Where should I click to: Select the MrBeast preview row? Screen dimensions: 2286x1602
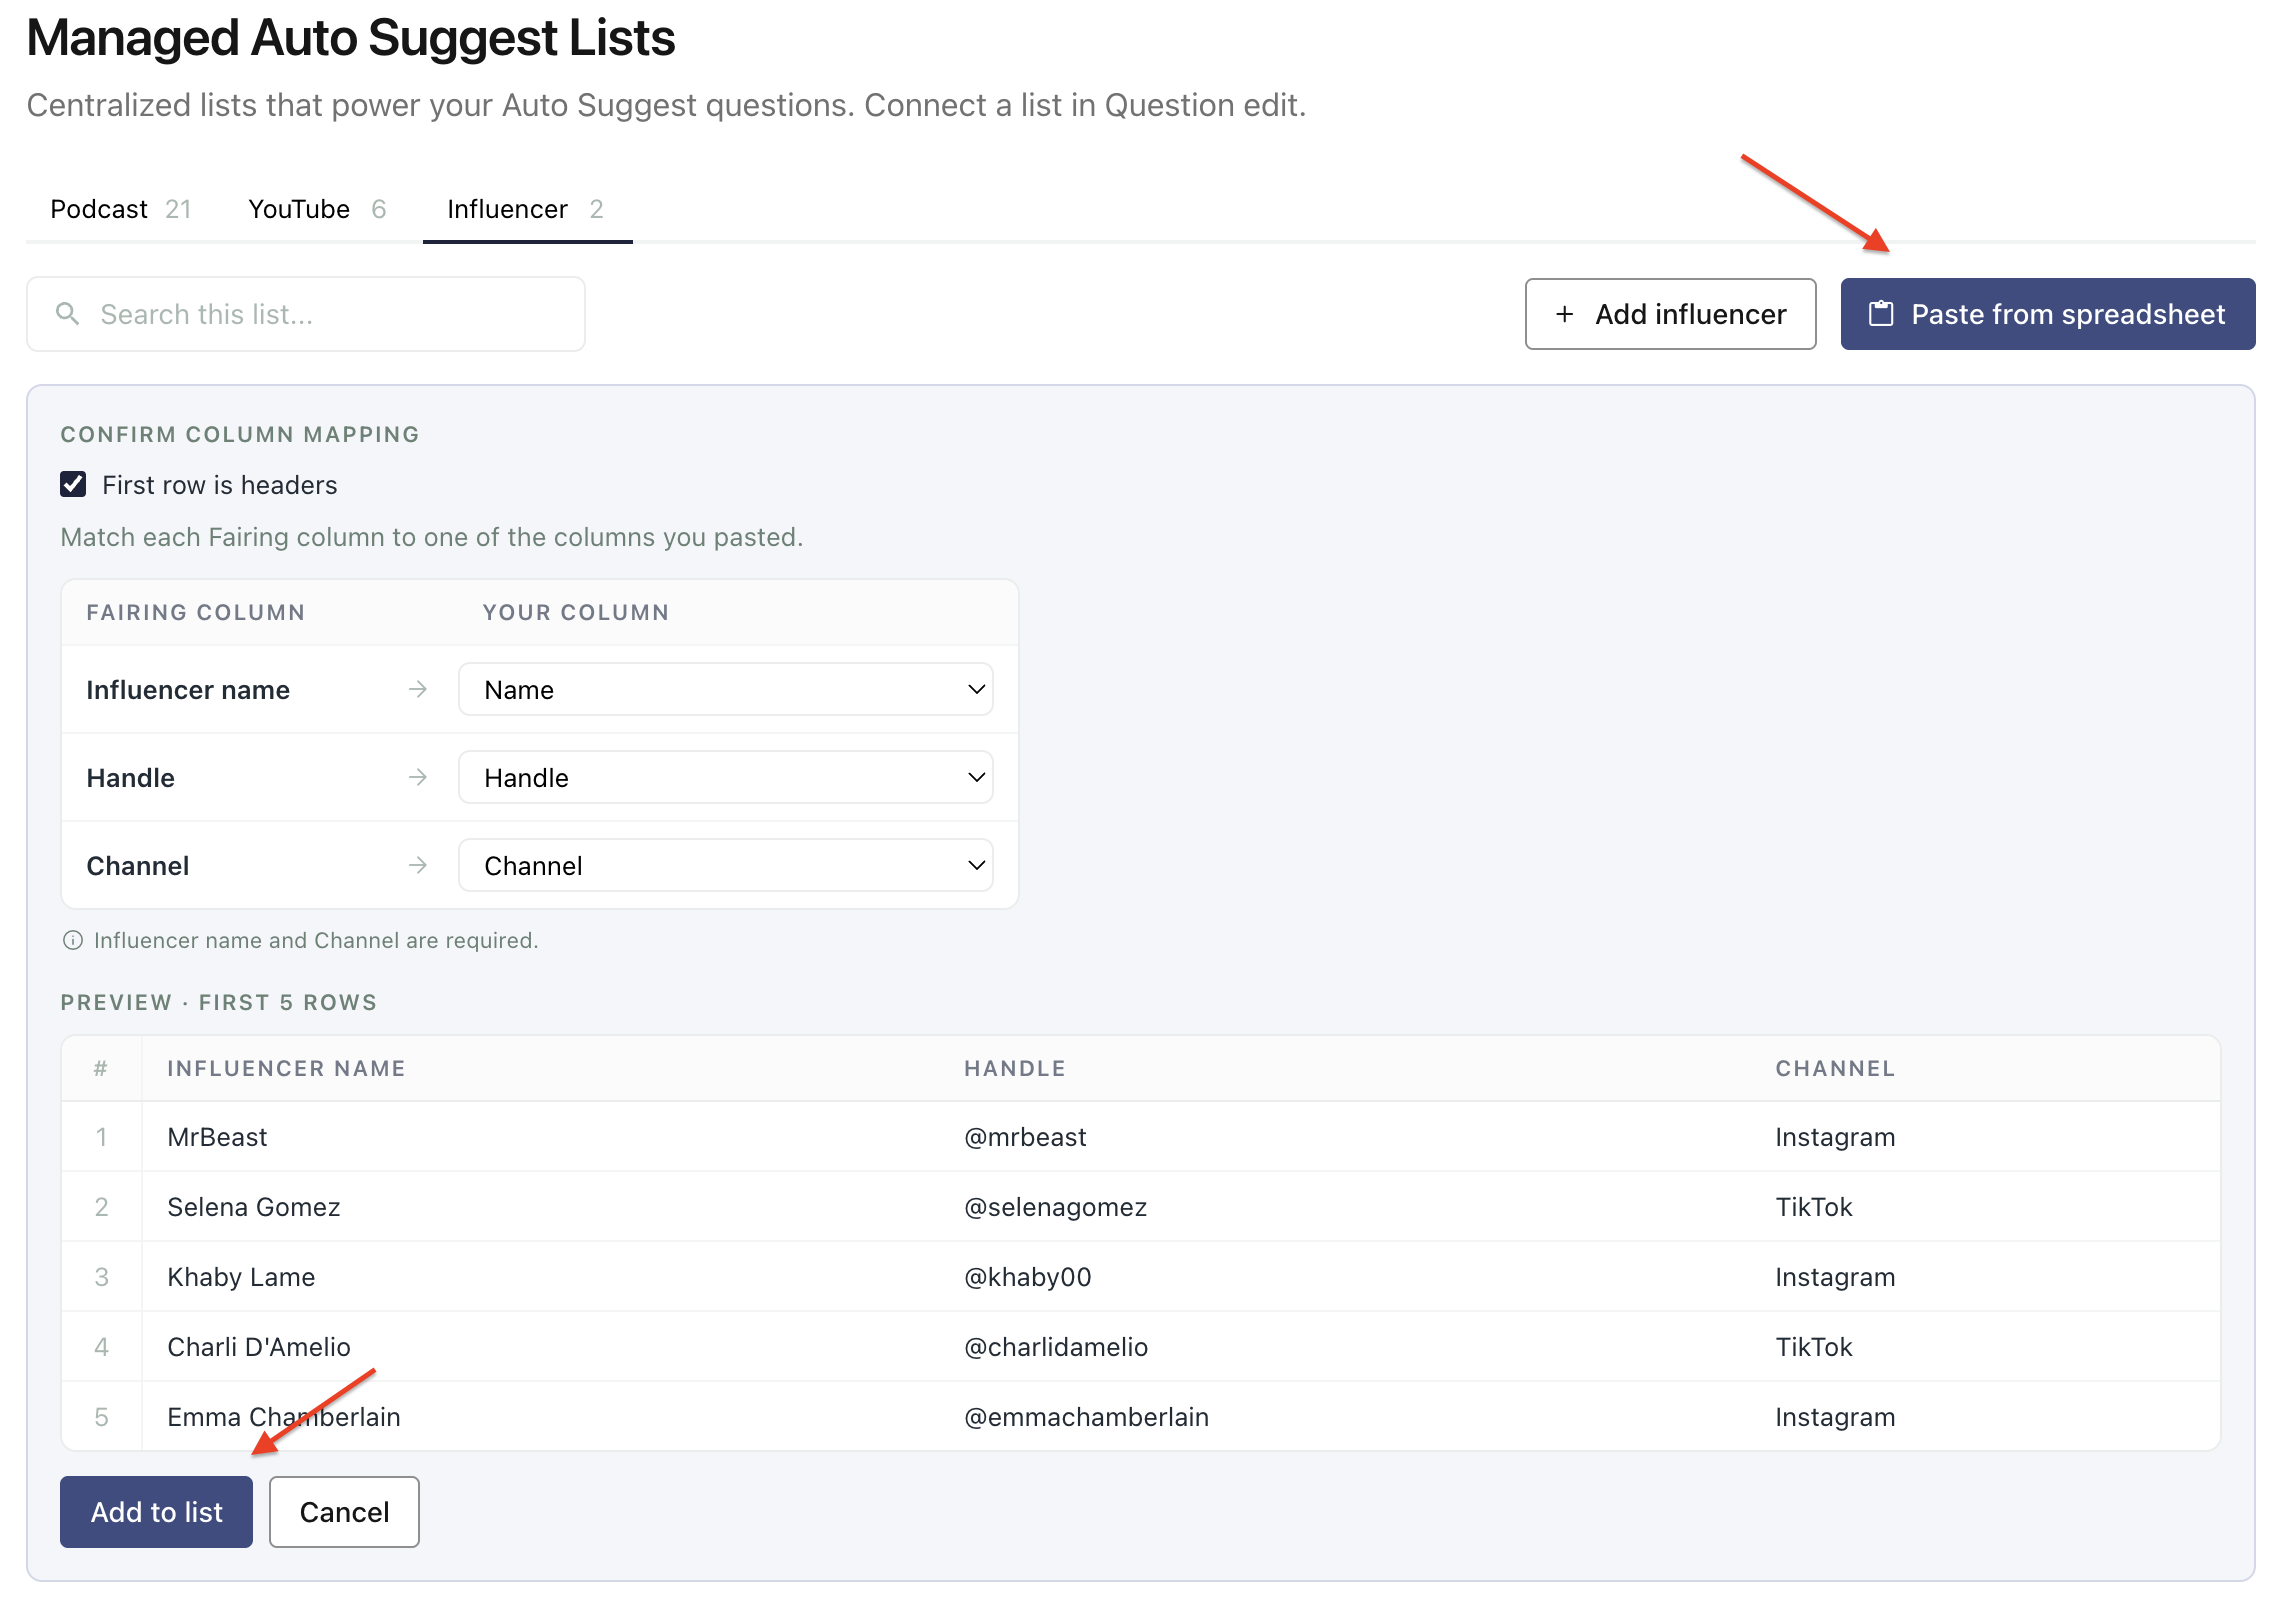click(x=1141, y=1137)
